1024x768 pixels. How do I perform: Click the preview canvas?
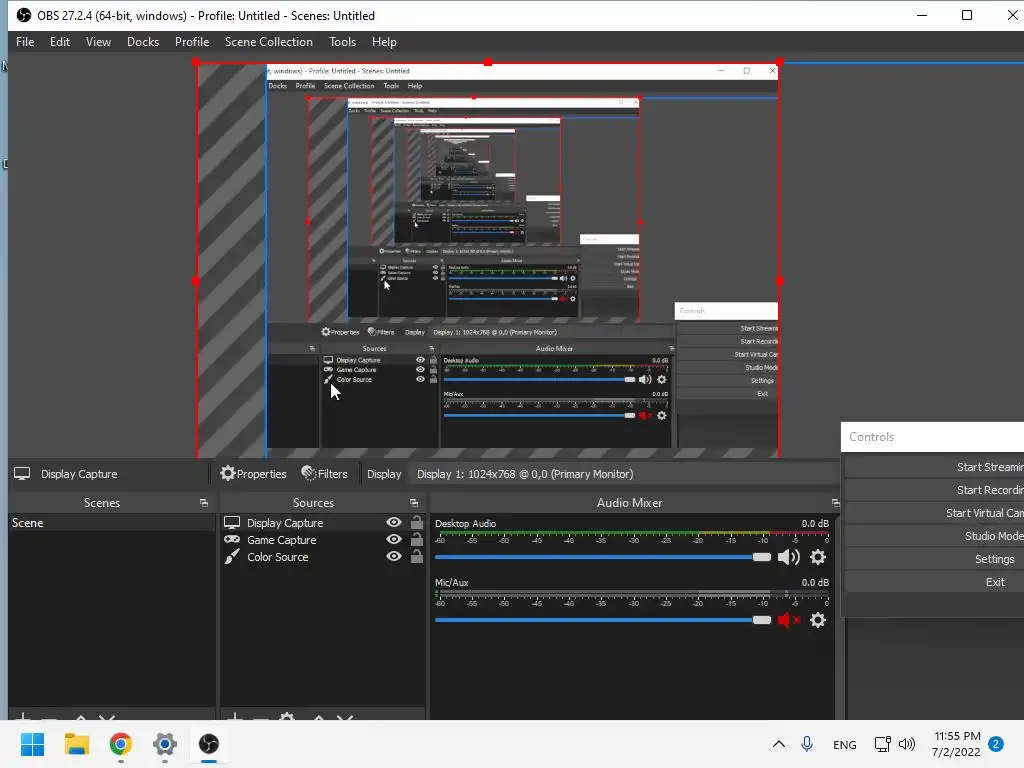[488, 260]
